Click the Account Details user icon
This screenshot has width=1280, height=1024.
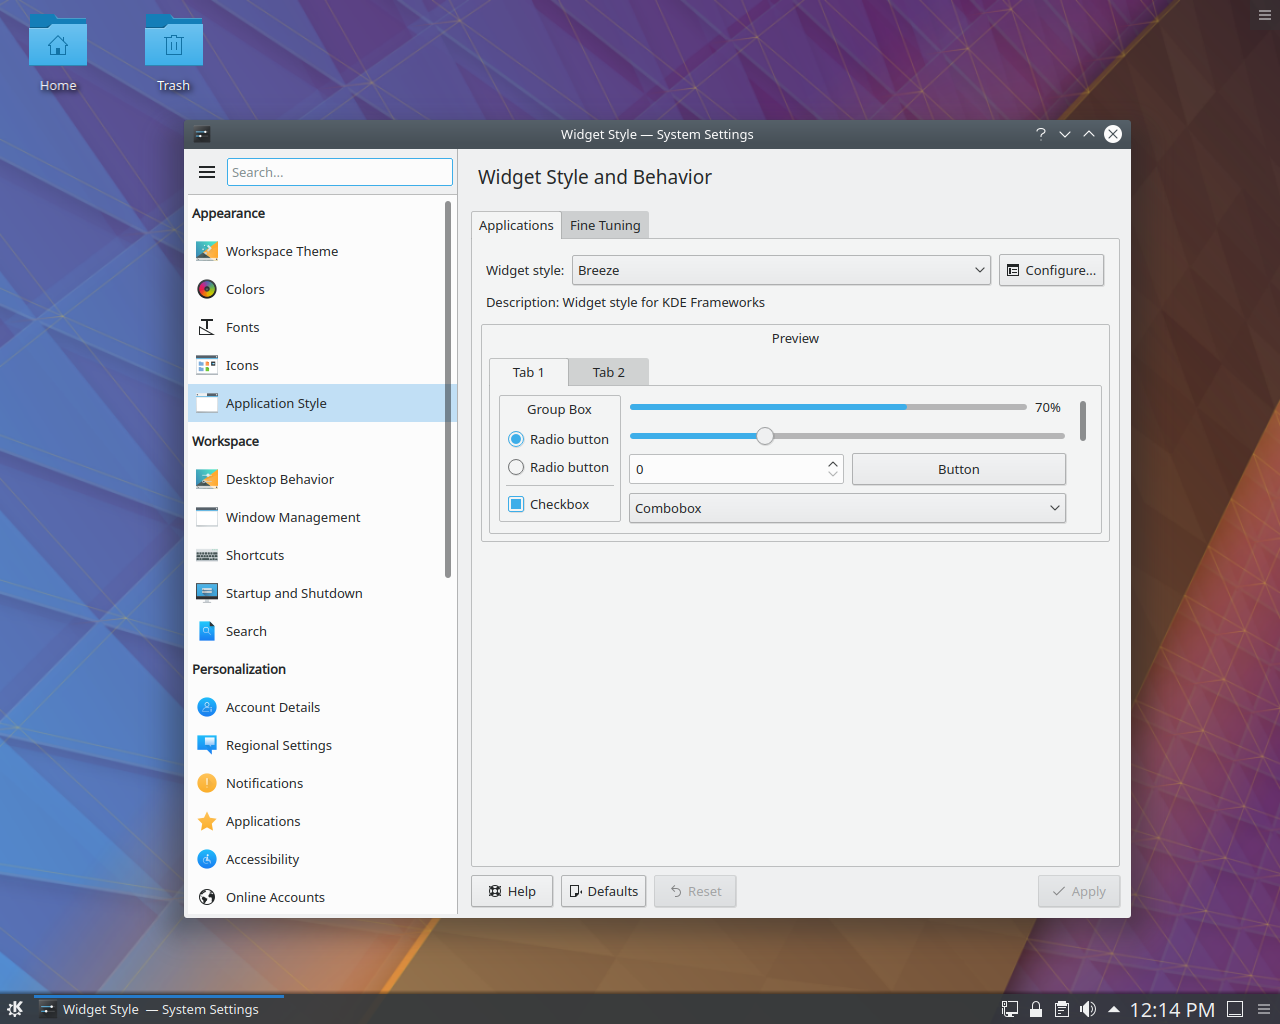207,707
